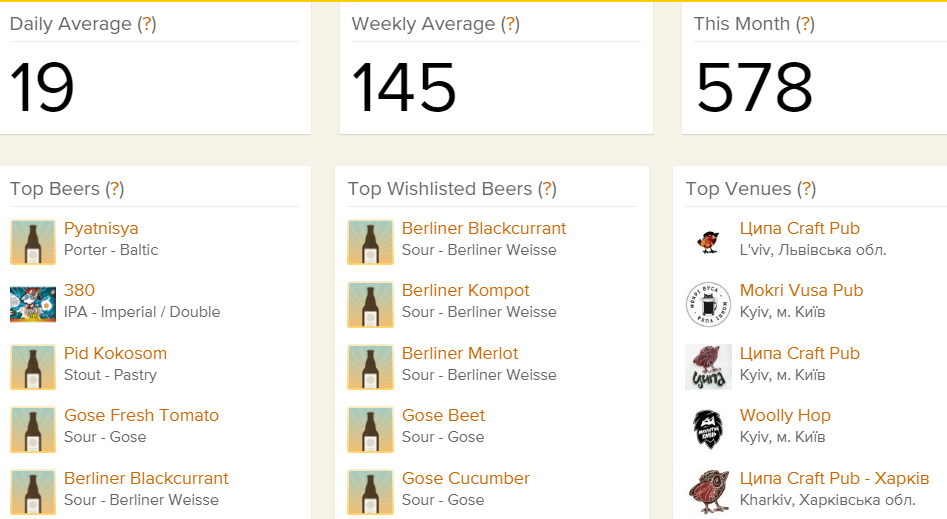Screen dimensions: 947x519
Task: Open the Berliner Kompot wishlisted beer
Action: 465,291
